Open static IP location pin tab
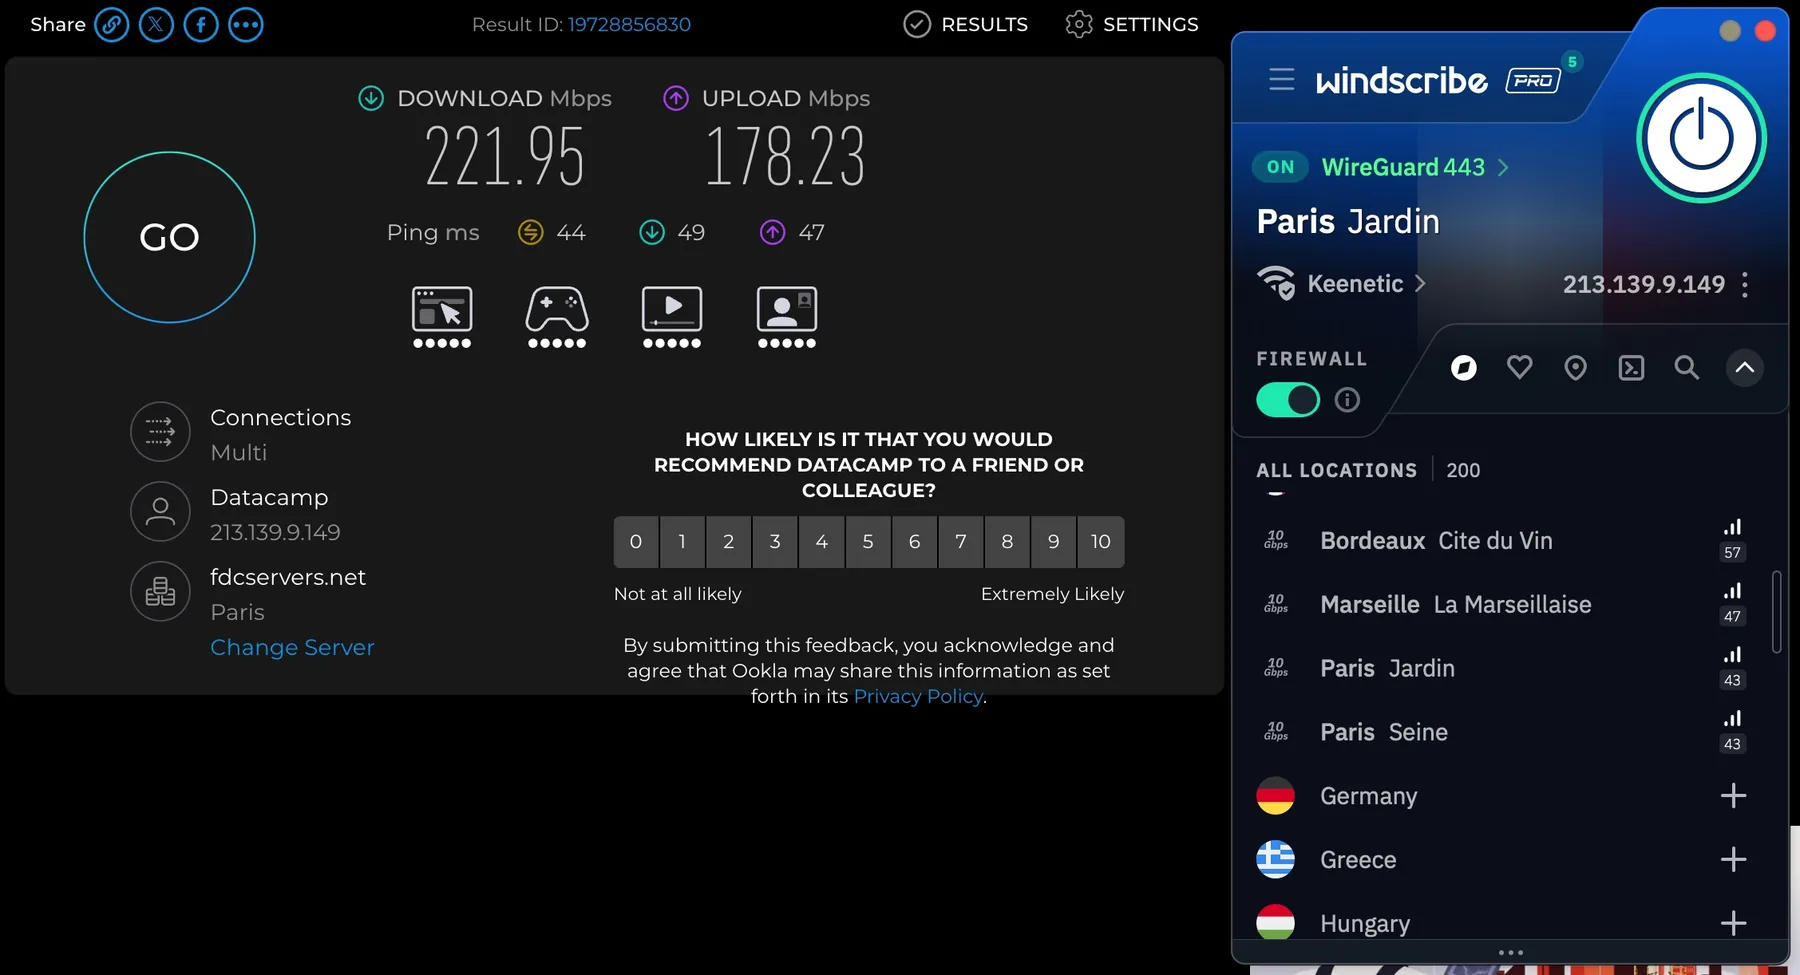 [x=1575, y=368]
